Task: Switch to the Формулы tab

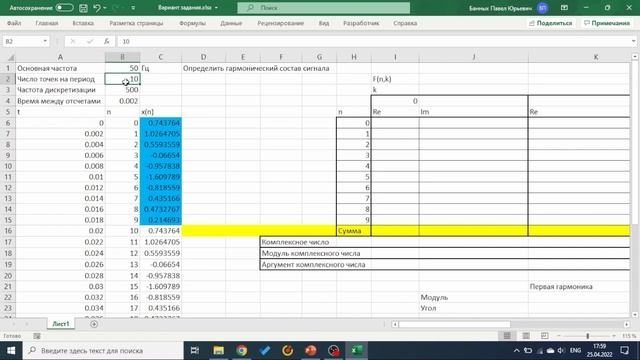Action: click(192, 23)
